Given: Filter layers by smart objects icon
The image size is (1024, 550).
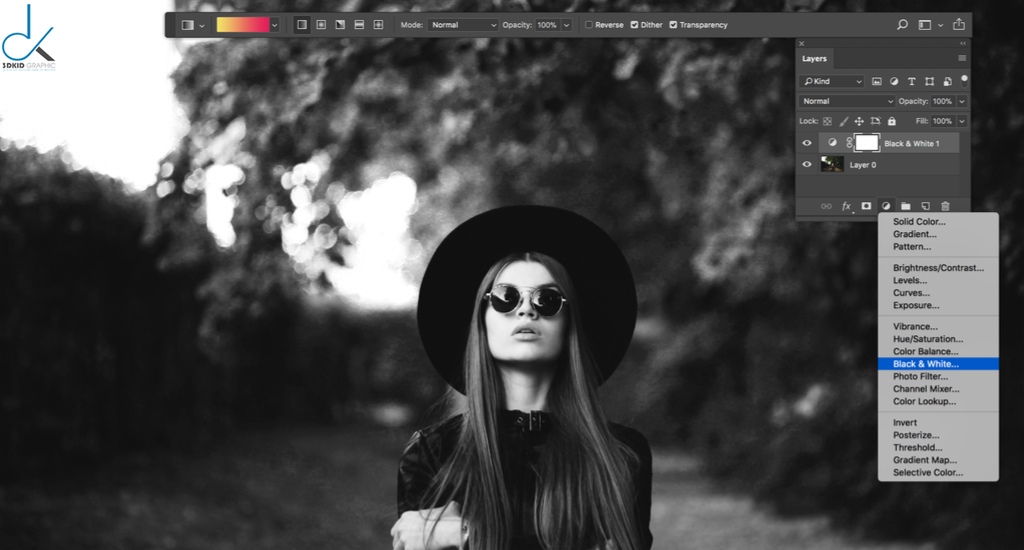Looking at the screenshot, I should coord(947,82).
